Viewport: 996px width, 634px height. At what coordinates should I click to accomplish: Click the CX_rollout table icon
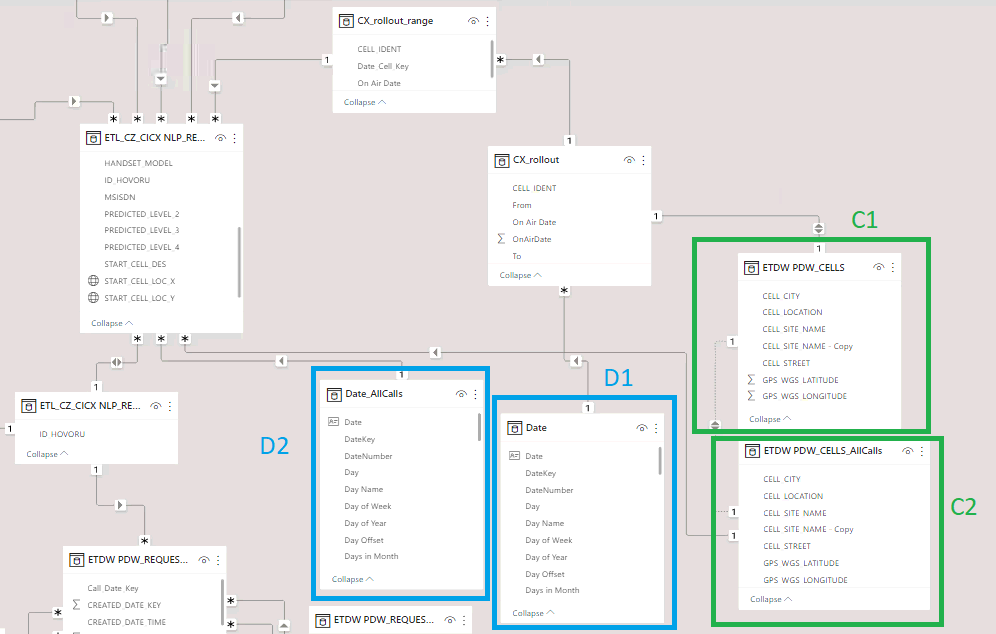(x=502, y=160)
